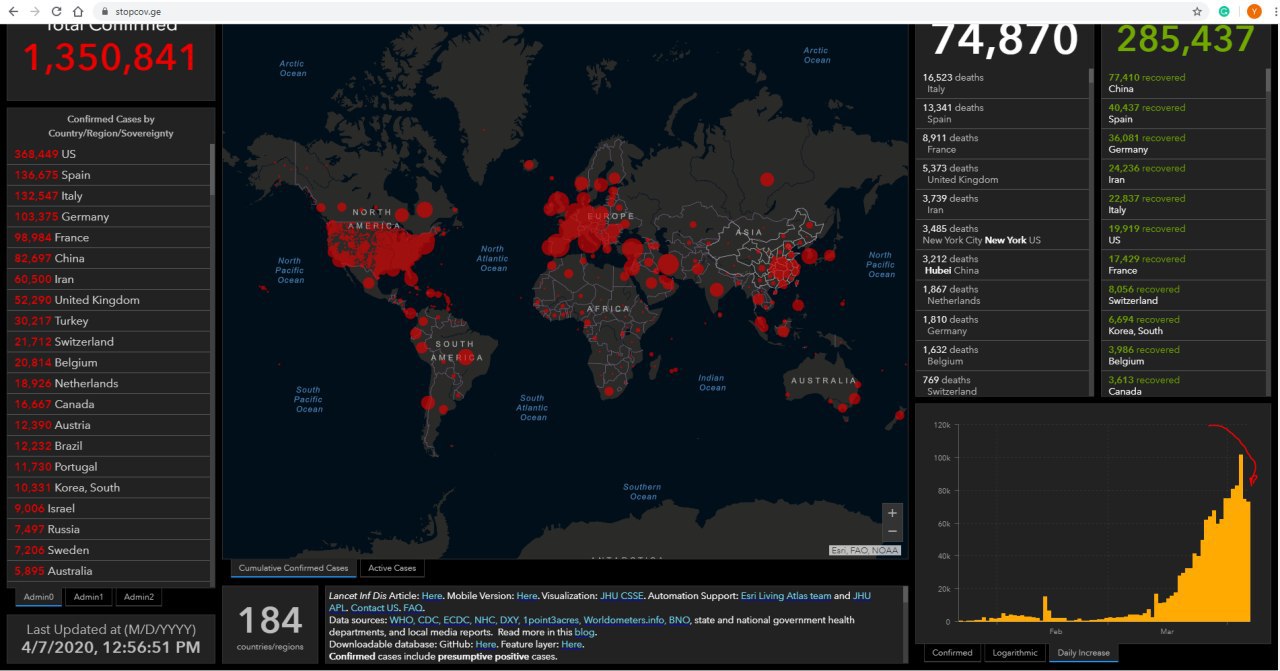
Task: Open the GitHub Here link
Action: coord(485,644)
